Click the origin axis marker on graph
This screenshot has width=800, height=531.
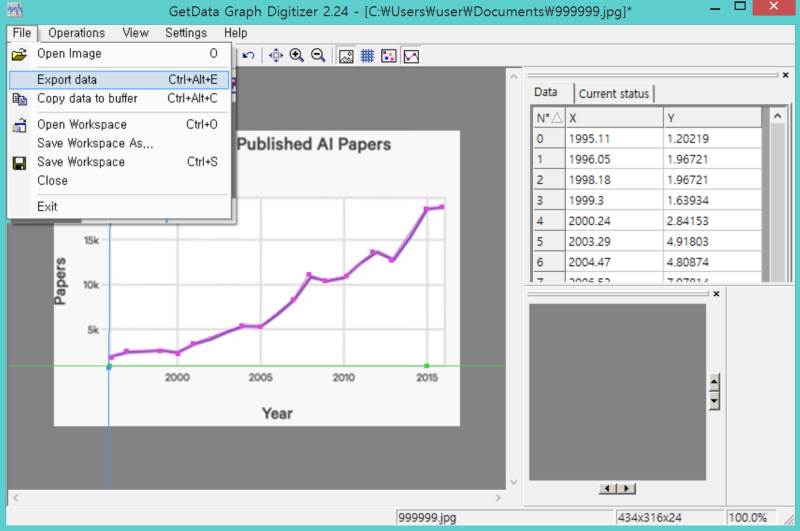pyautogui.click(x=109, y=367)
